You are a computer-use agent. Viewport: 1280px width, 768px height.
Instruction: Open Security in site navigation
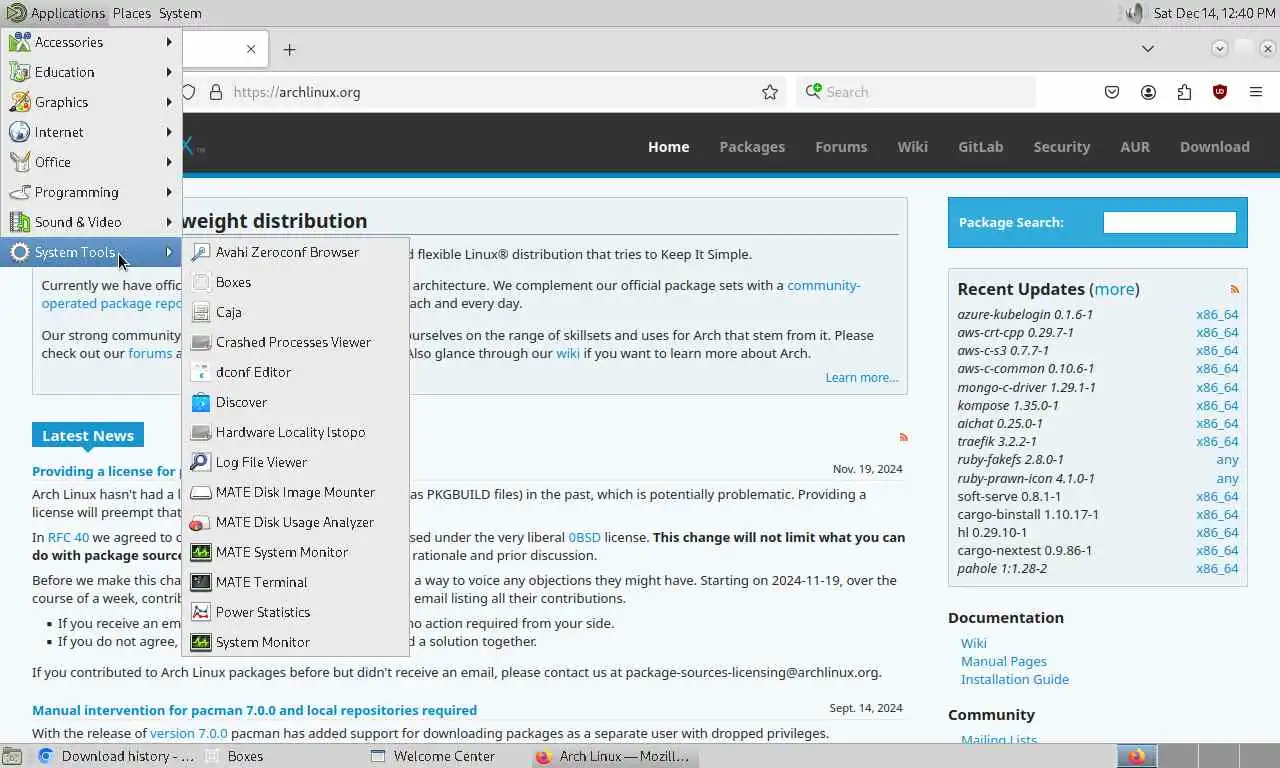coord(1061,146)
